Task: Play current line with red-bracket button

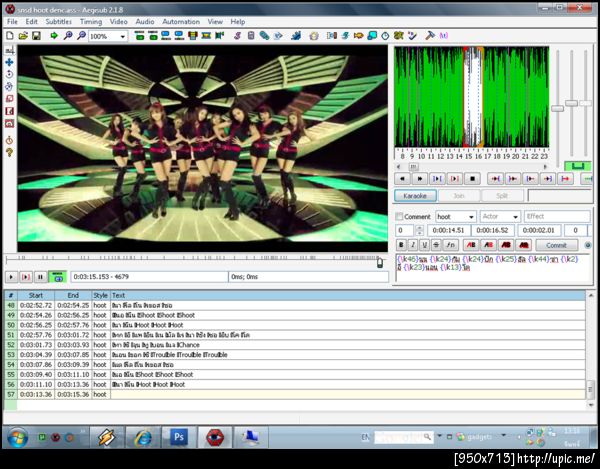Action: coord(455,179)
